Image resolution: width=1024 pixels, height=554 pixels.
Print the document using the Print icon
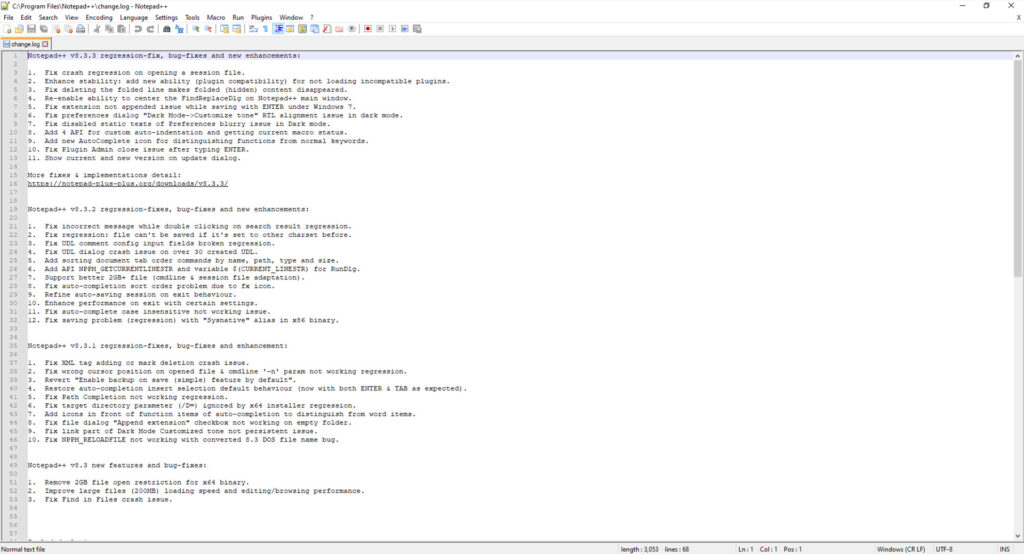[80, 29]
